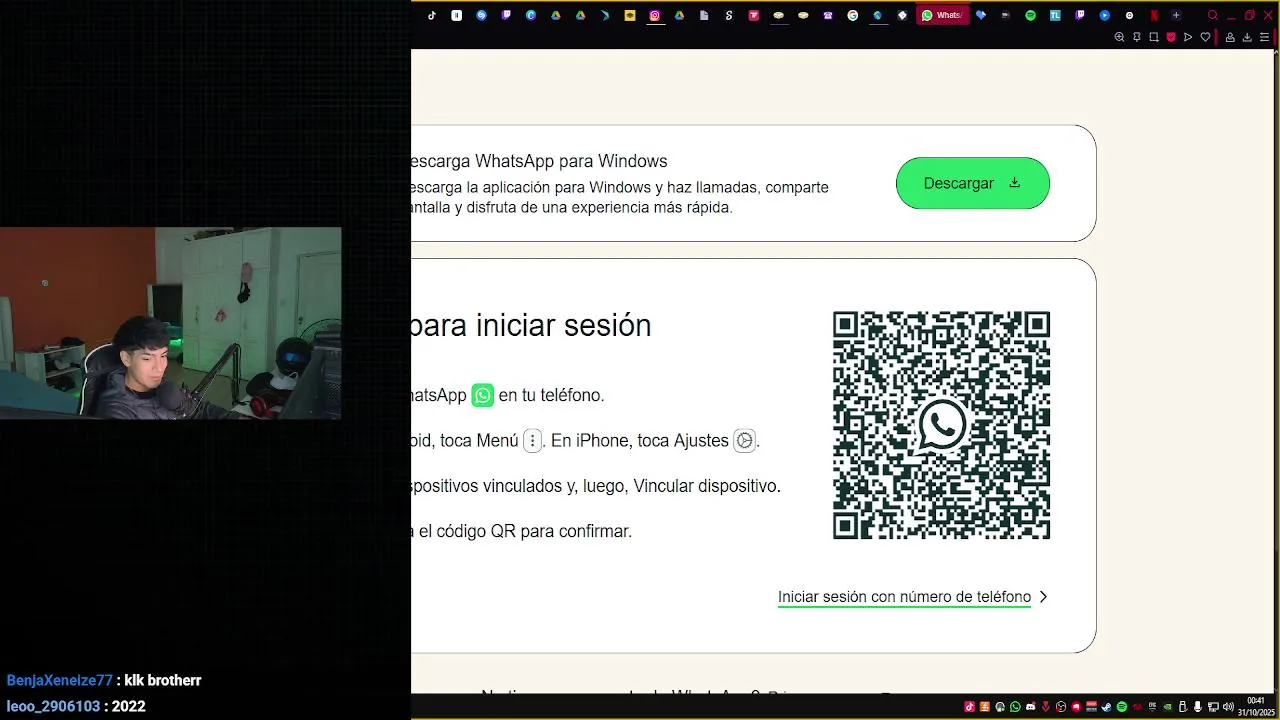
Task: Open the network tray icon
Action: pos(1213,707)
